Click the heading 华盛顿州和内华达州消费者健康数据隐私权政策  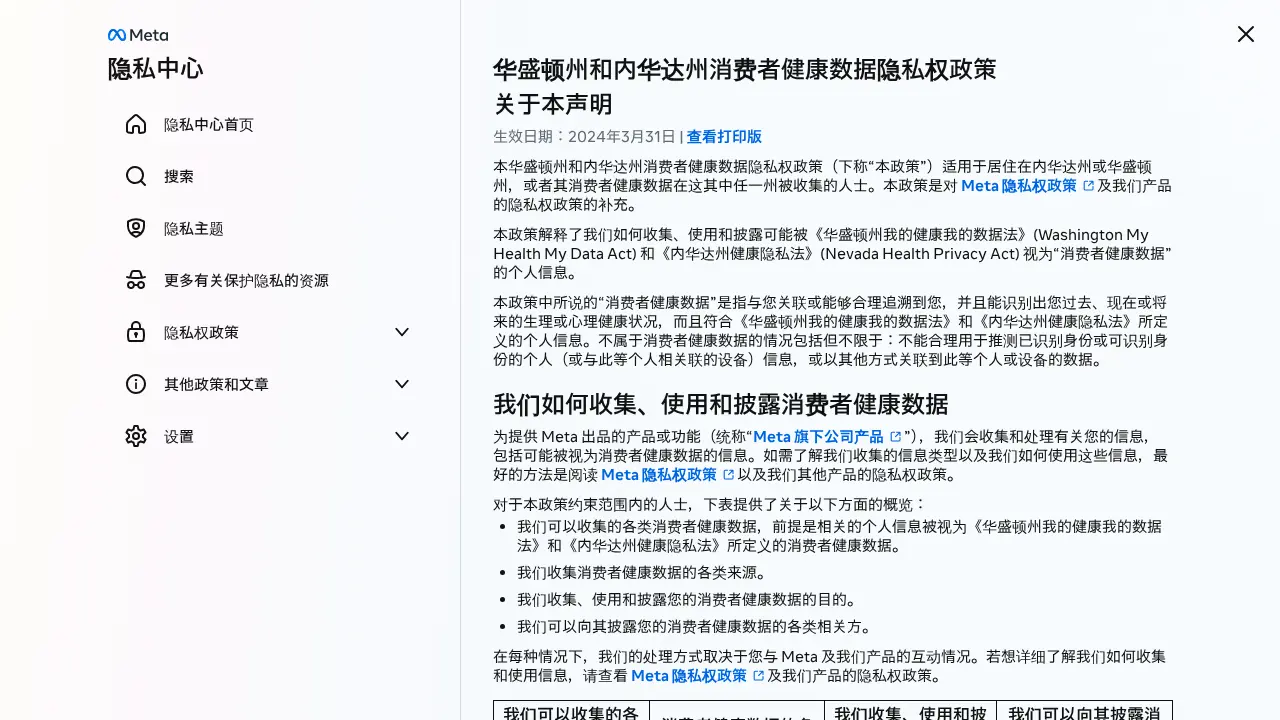pos(745,70)
